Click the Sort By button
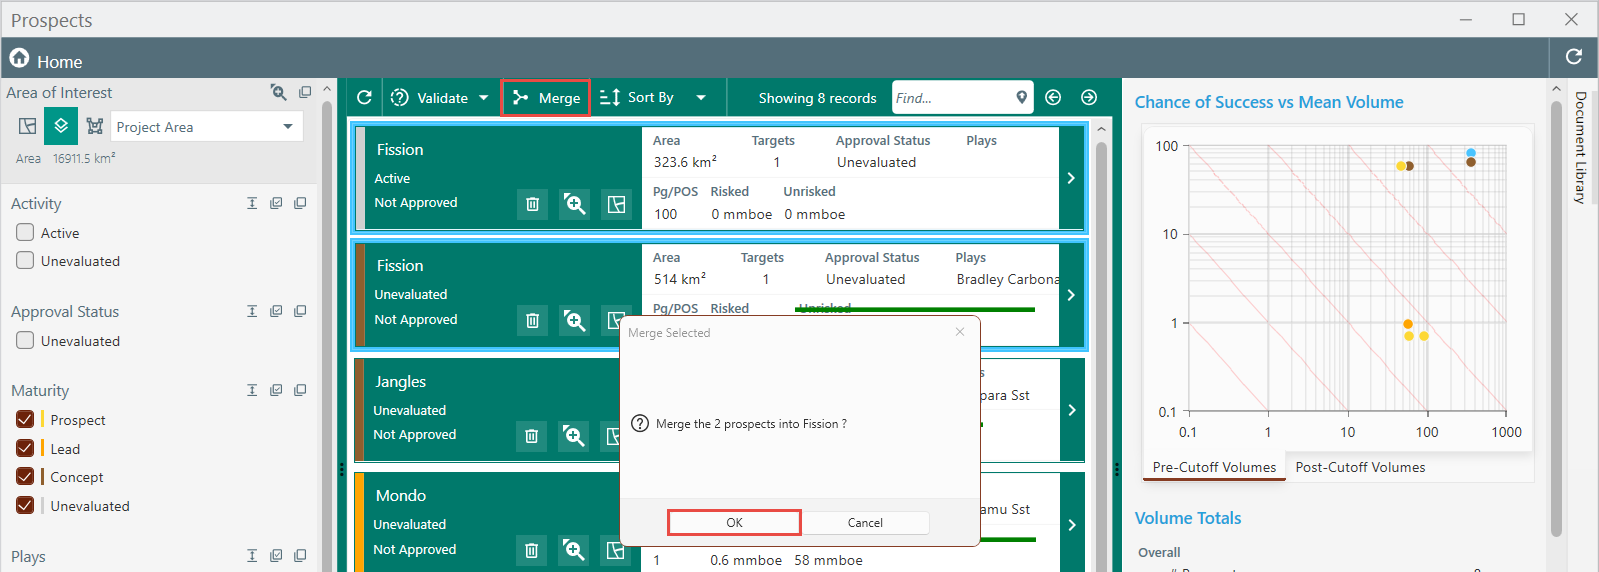The width and height of the screenshot is (1599, 572). (637, 97)
